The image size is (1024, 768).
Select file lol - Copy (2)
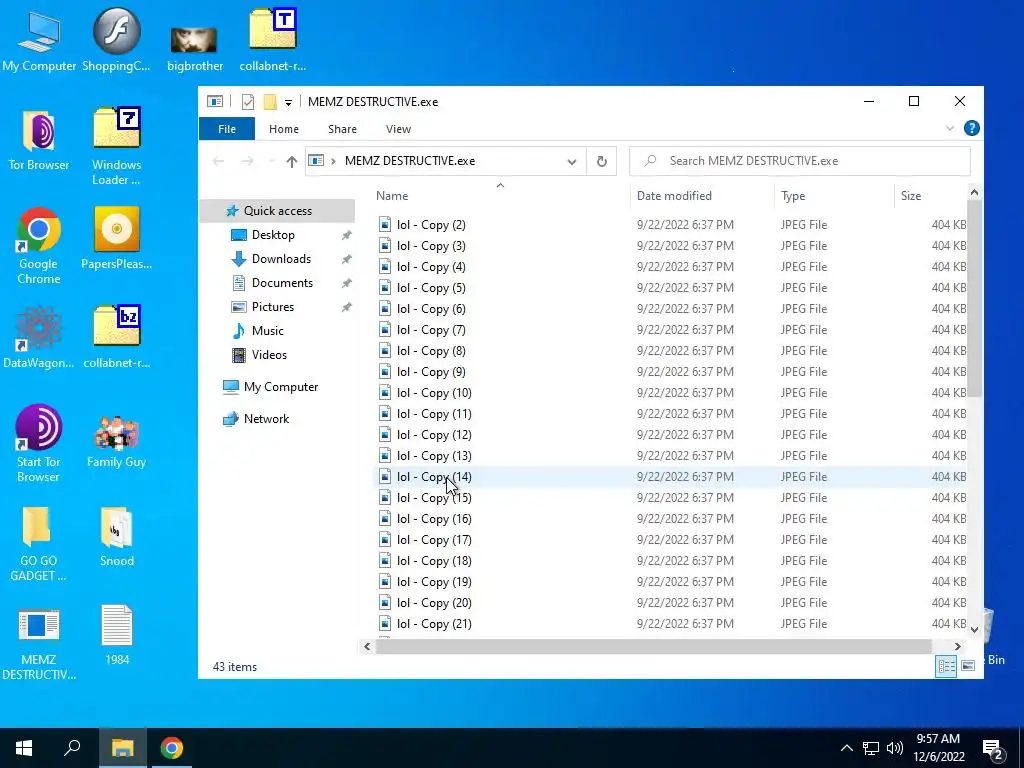pyautogui.click(x=671, y=225)
